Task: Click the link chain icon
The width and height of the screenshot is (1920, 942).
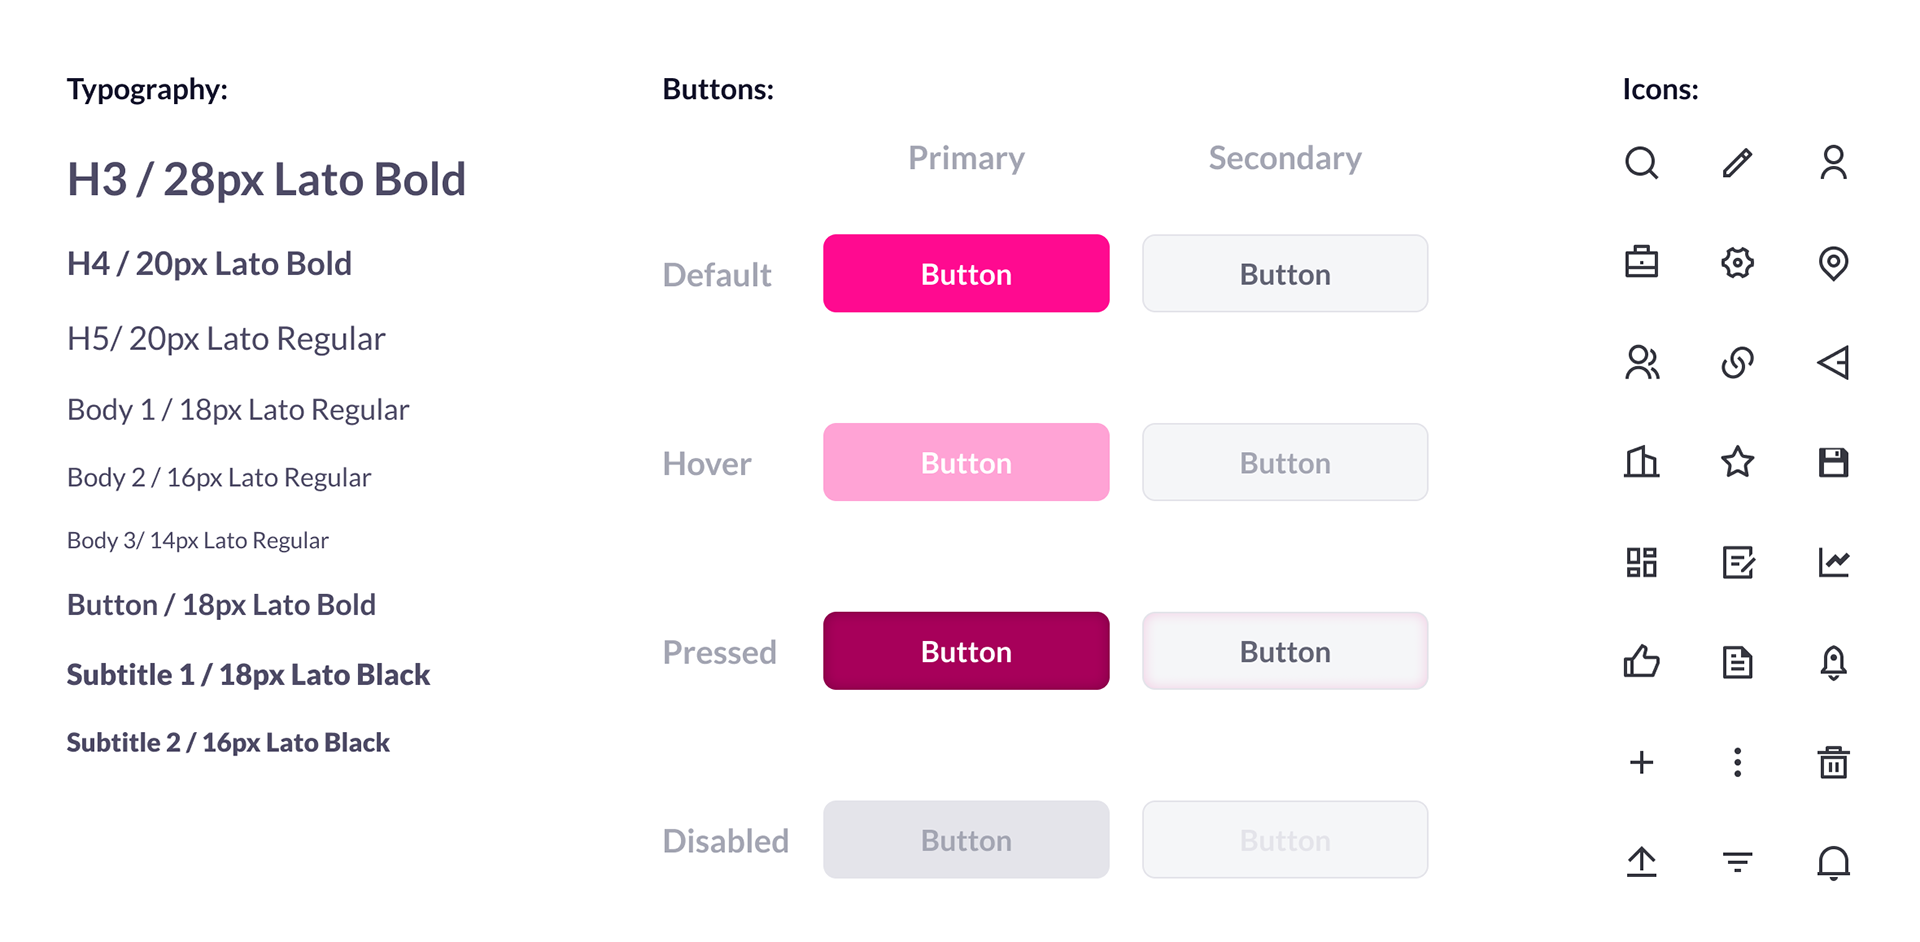Action: (1737, 362)
